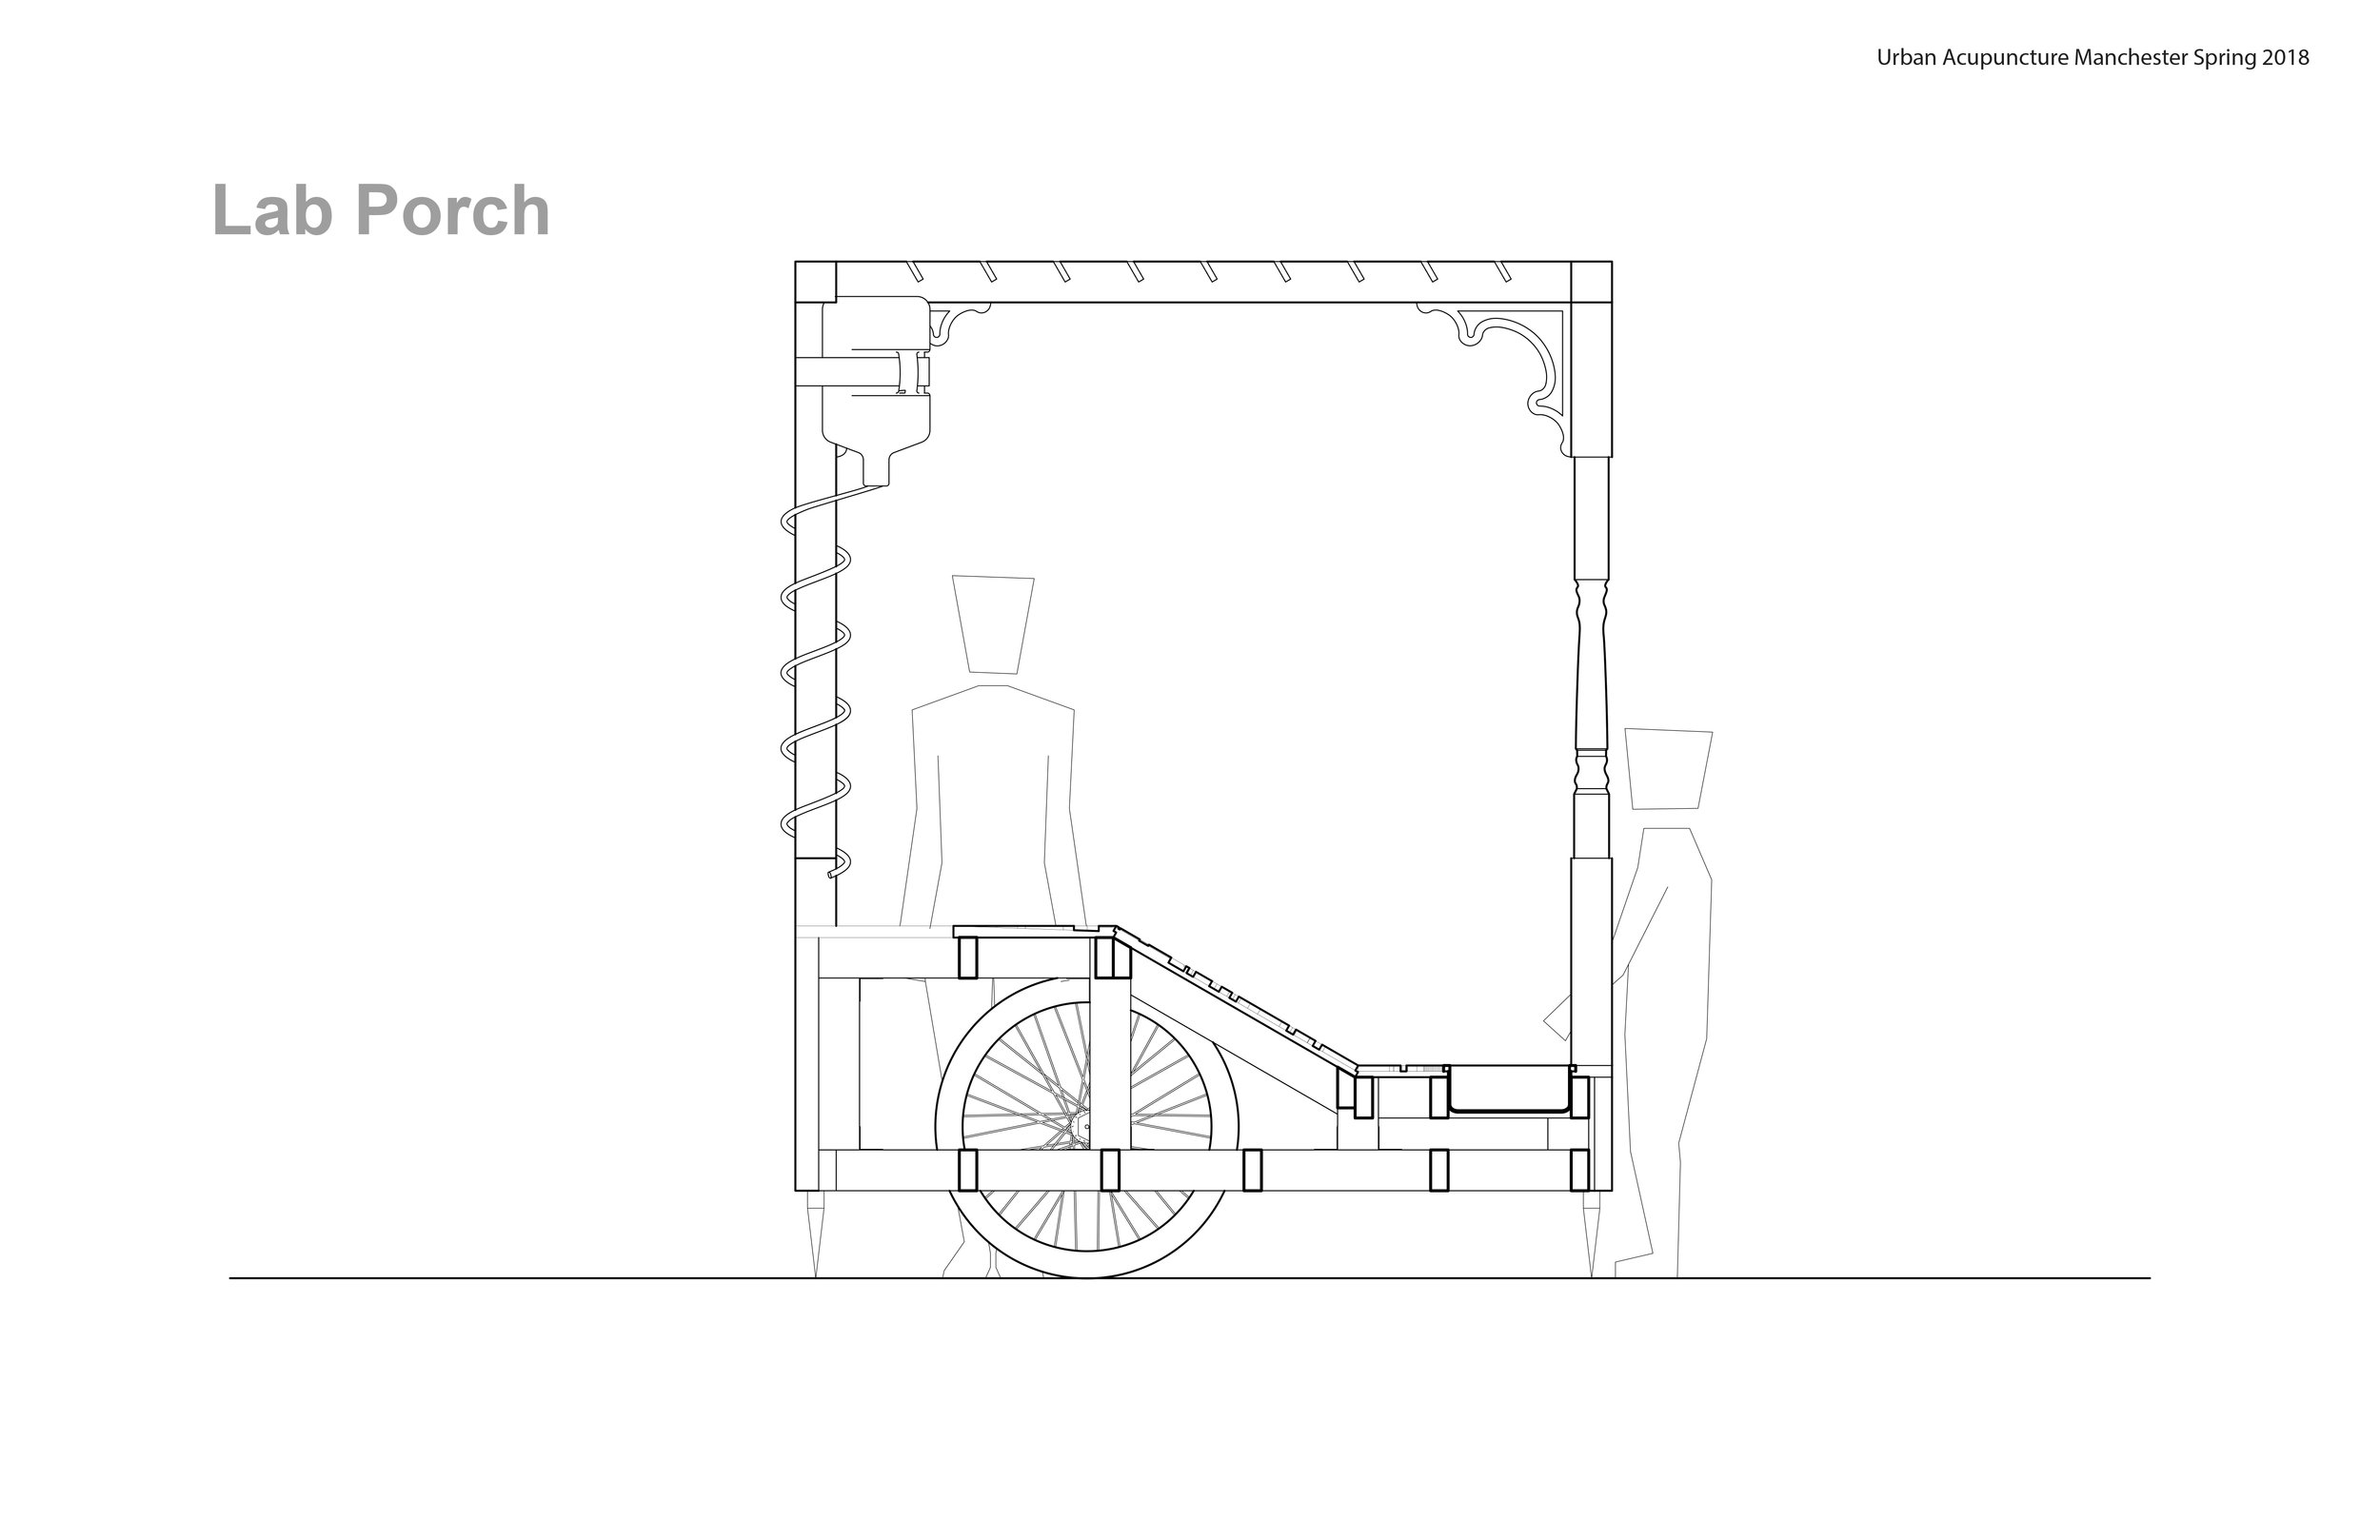Click "Urban Acupuncture Manchester Spring 2018" header text
The width and height of the screenshot is (2380, 1540).
(2093, 58)
